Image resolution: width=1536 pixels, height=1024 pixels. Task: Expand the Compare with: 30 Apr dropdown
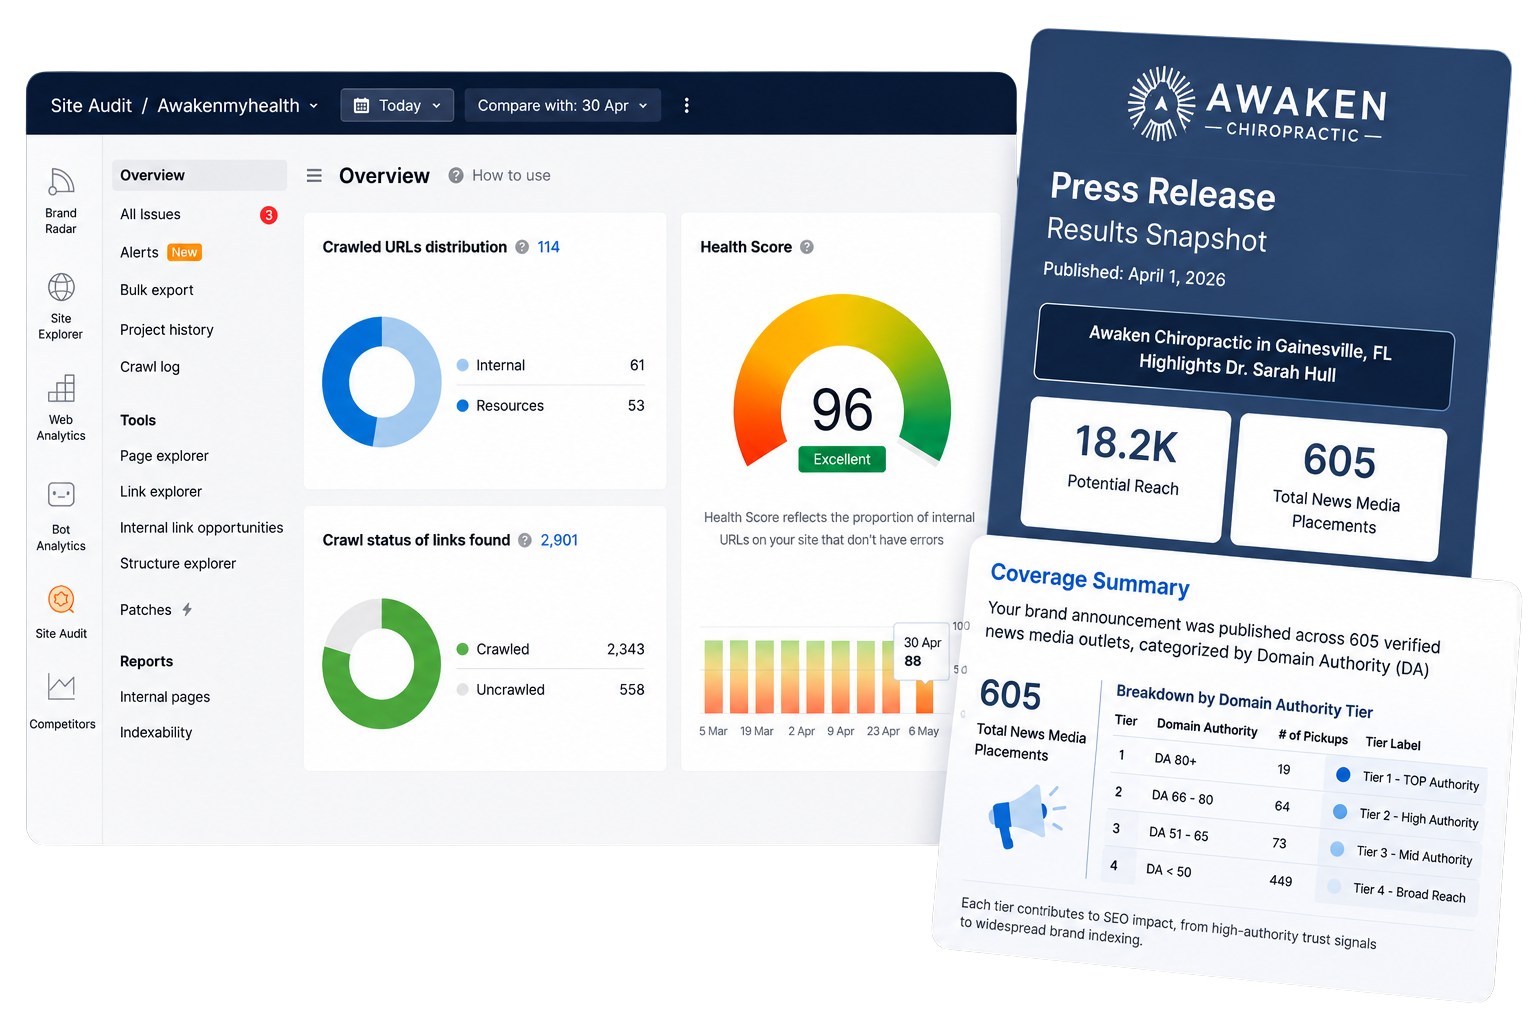click(x=563, y=105)
